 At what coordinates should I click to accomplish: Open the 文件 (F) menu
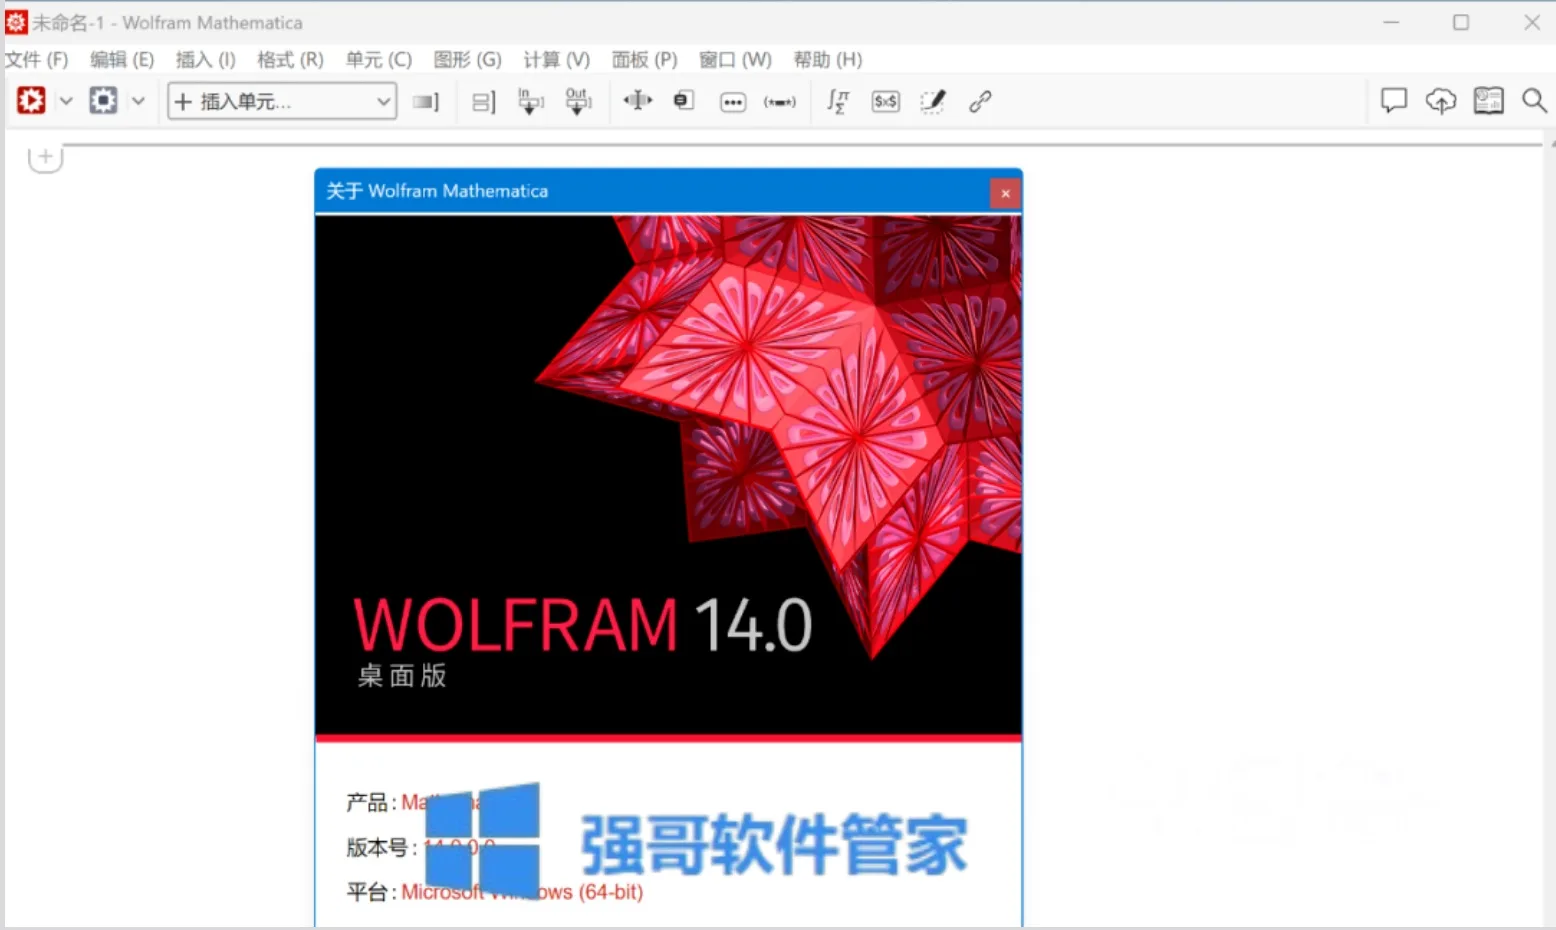[36, 60]
